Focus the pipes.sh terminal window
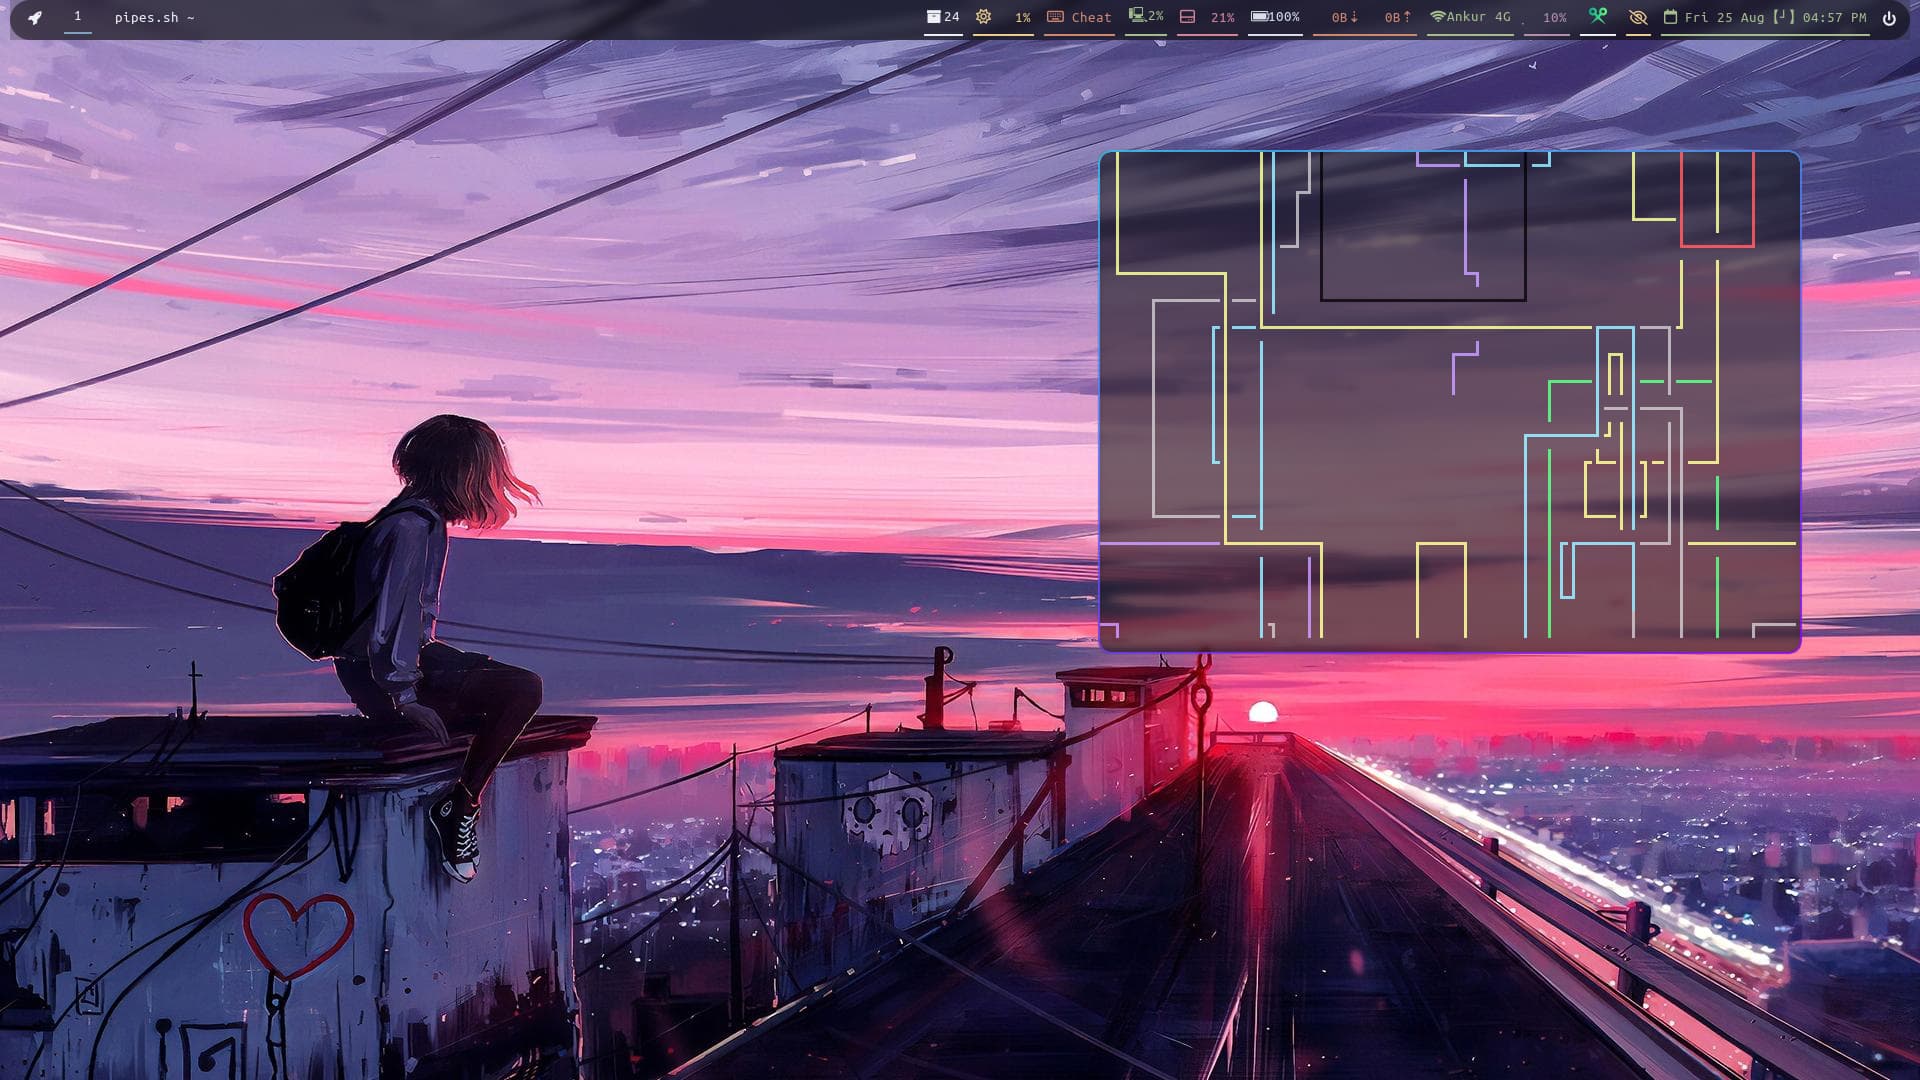This screenshot has width=1920, height=1080. click(x=1450, y=402)
